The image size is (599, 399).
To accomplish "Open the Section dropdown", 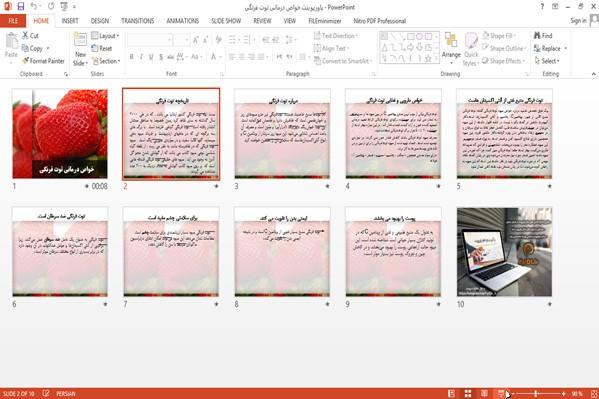I will [106, 61].
